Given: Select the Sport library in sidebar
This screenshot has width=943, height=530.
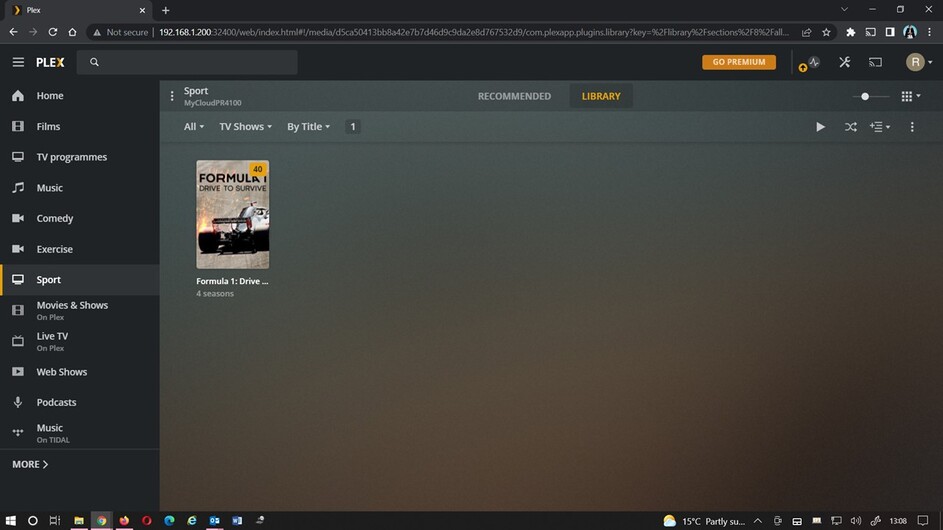Looking at the screenshot, I should [x=80, y=280].
